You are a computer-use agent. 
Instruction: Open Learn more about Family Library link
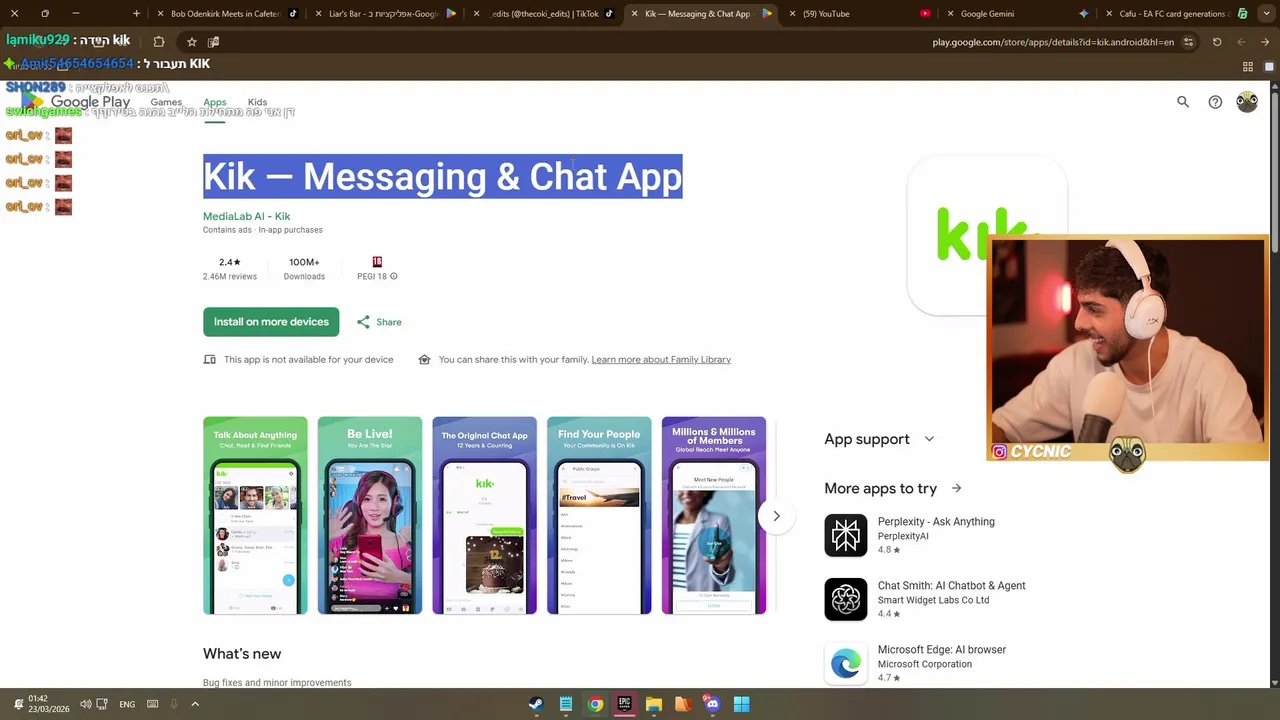(x=661, y=359)
